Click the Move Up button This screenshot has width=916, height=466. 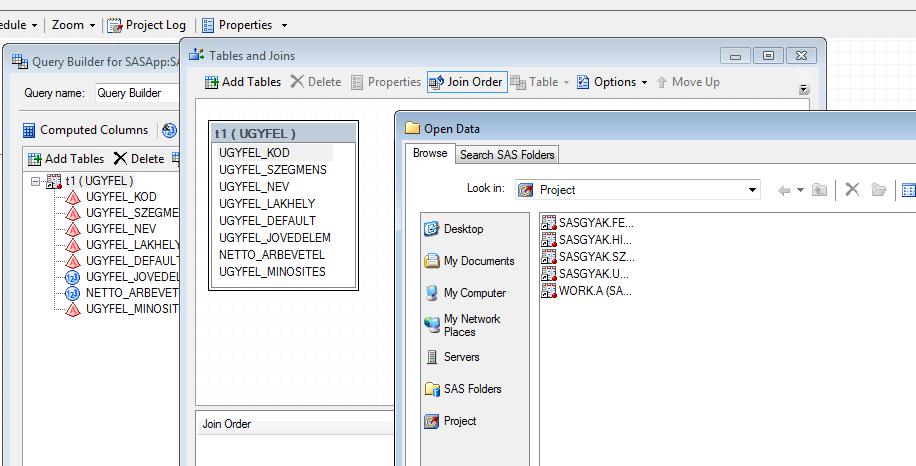(x=688, y=82)
